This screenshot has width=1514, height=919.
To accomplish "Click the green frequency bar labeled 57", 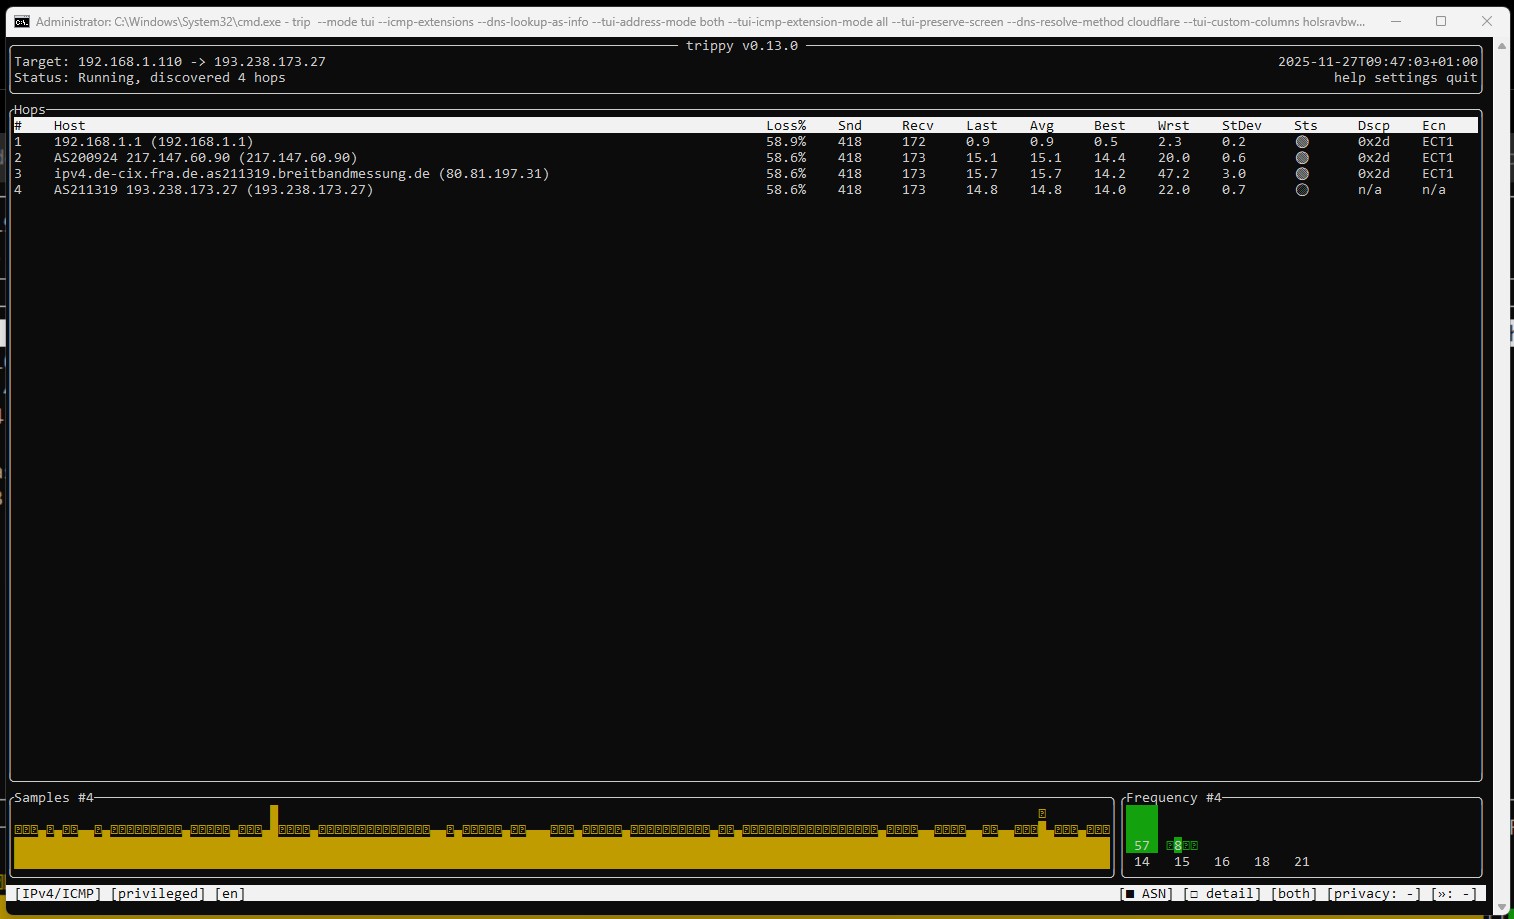I will point(1142,829).
